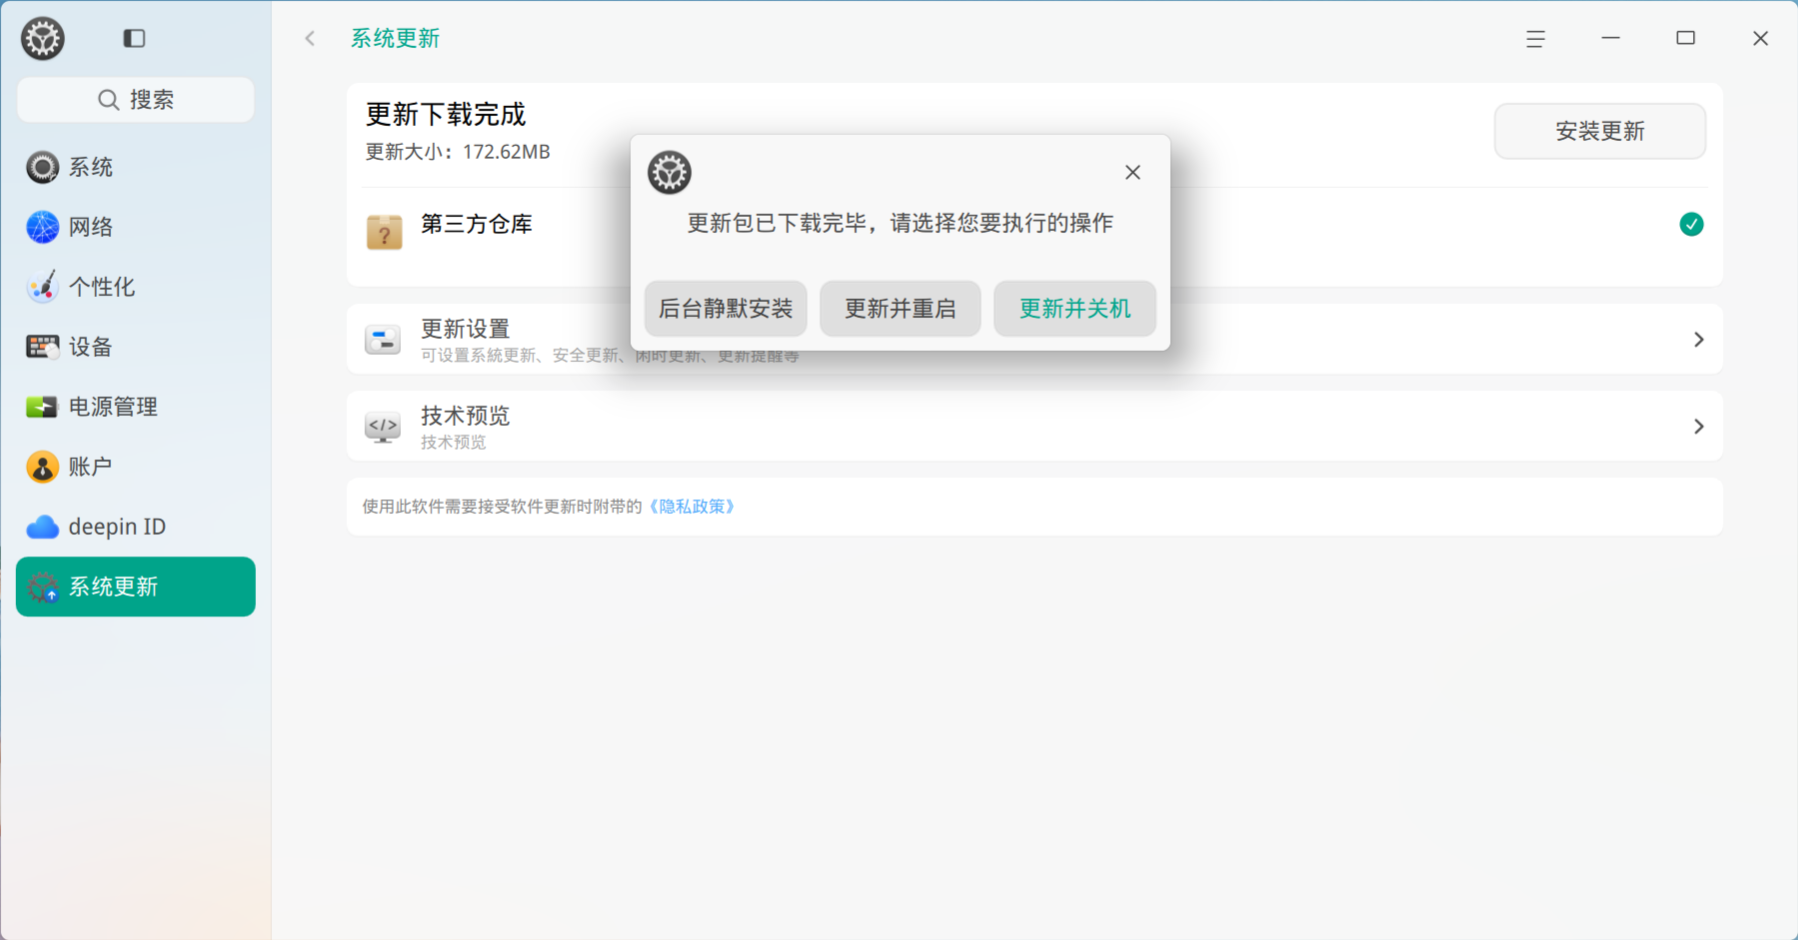Click the 更新下载完成 heading

click(x=446, y=114)
